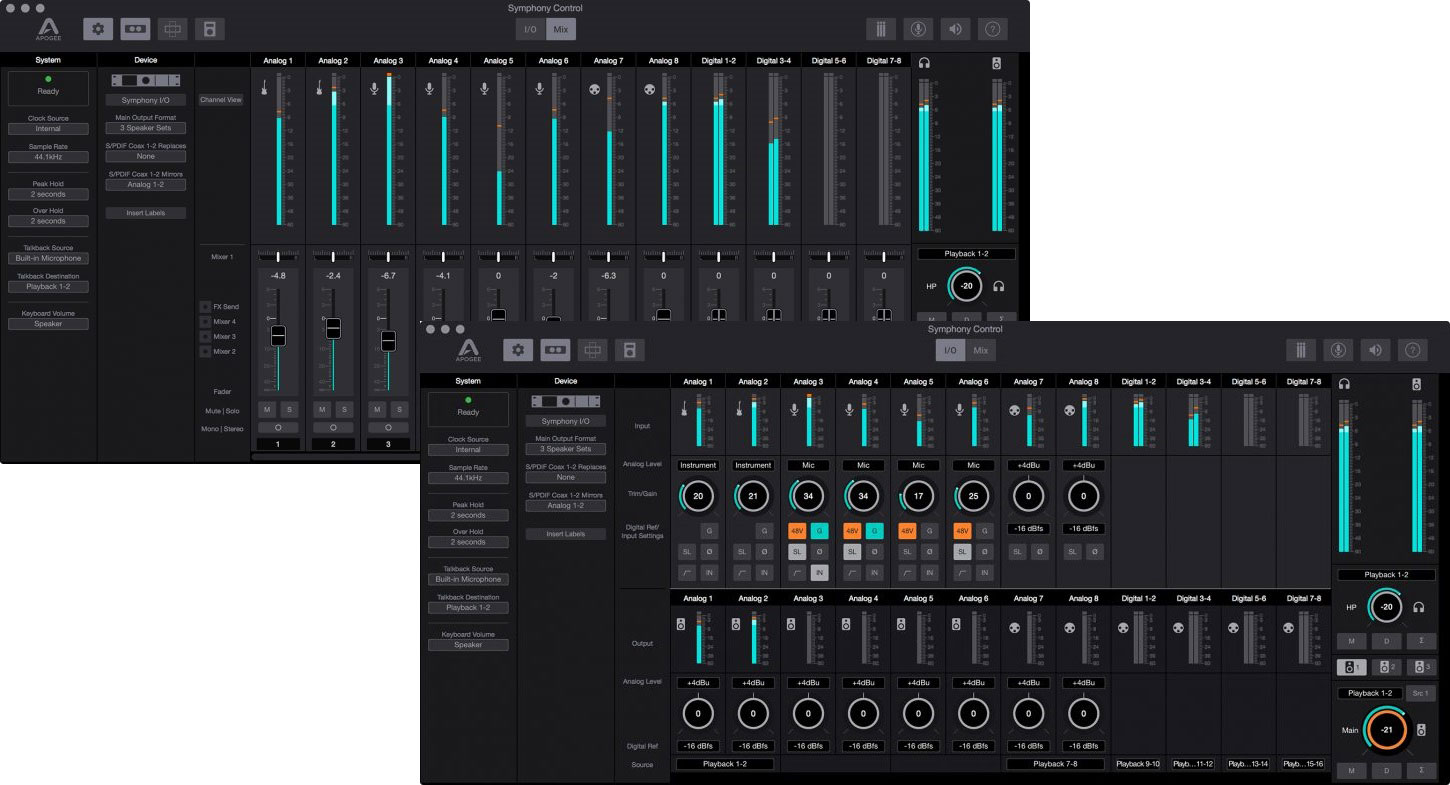Open help via the question mark icon
1450x785 pixels.
[x=1412, y=350]
